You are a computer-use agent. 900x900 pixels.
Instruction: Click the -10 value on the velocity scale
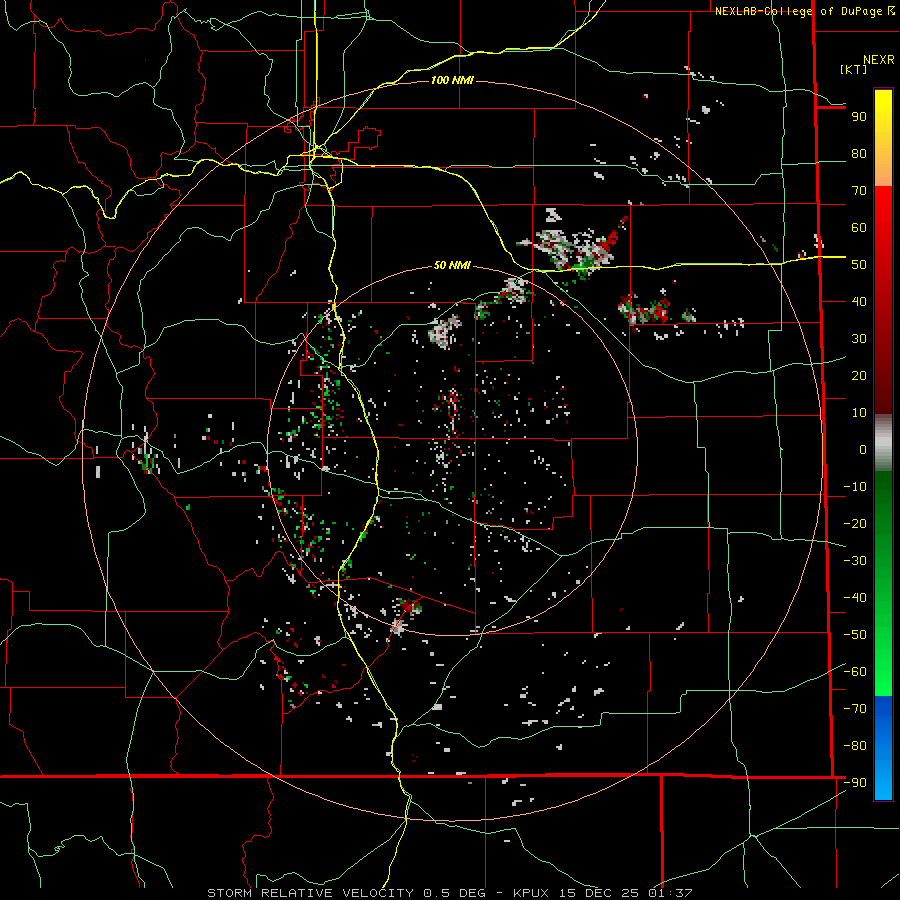855,487
